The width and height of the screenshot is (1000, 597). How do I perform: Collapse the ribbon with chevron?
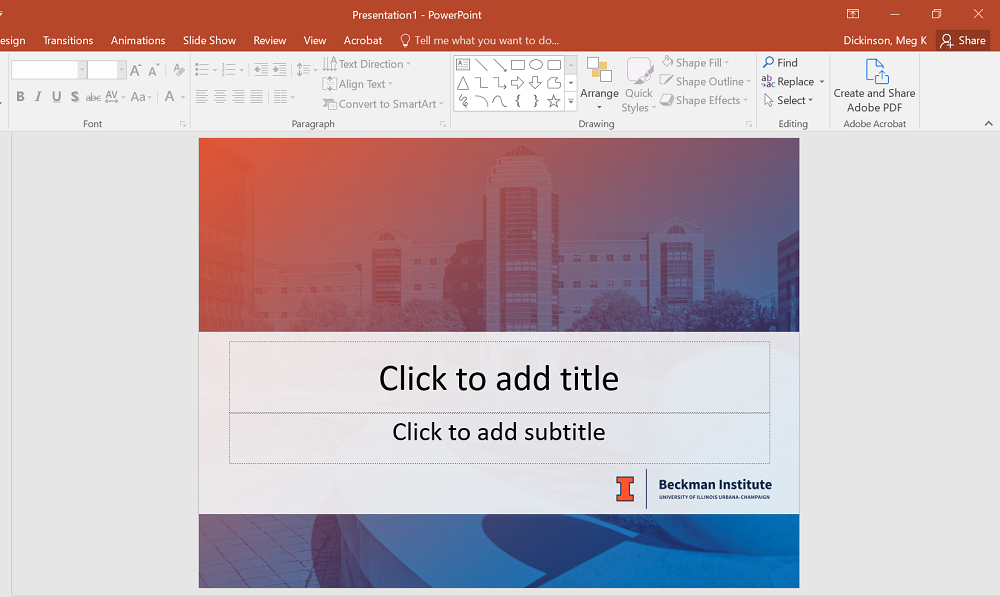click(x=989, y=124)
